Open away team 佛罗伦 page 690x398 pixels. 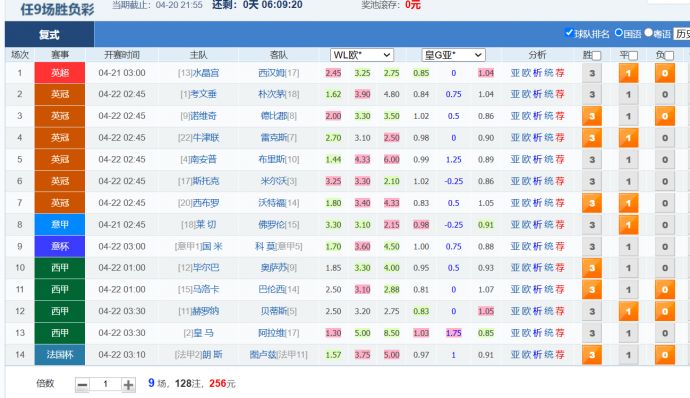click(271, 225)
